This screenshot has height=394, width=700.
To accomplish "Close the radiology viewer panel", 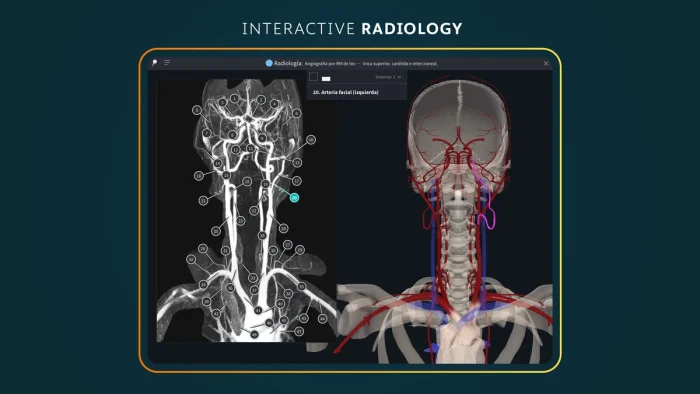I will pyautogui.click(x=546, y=63).
